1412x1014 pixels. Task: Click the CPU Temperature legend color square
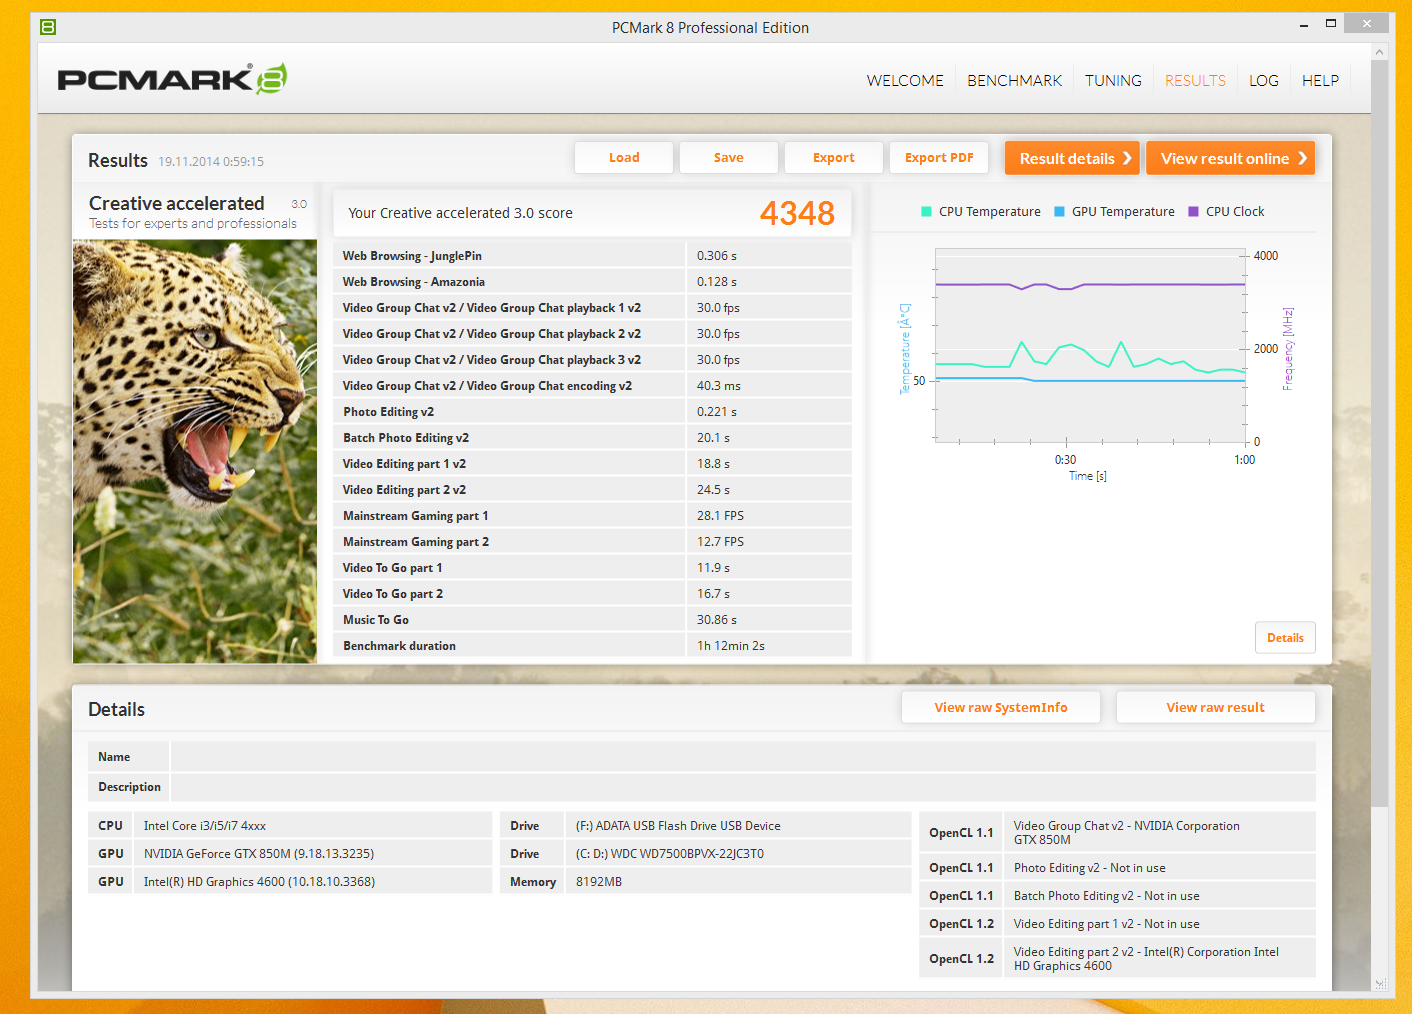click(926, 212)
